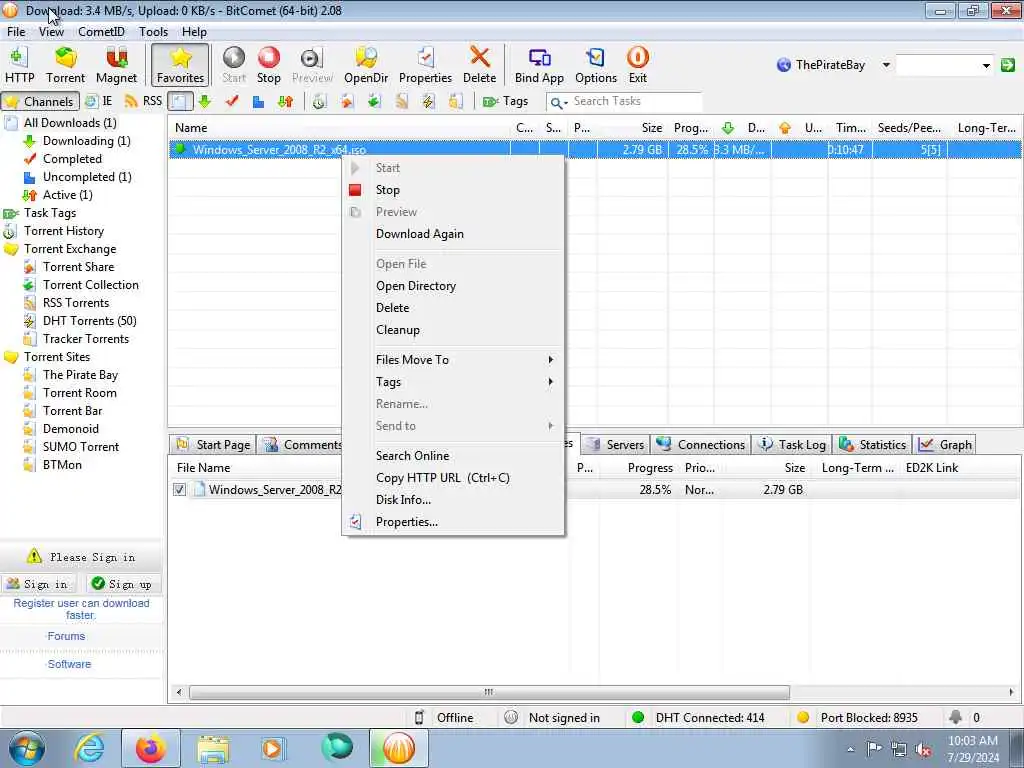Select DHT Torrents (50) in sidebar
Viewport: 1024px width, 768px height.
[89, 321]
